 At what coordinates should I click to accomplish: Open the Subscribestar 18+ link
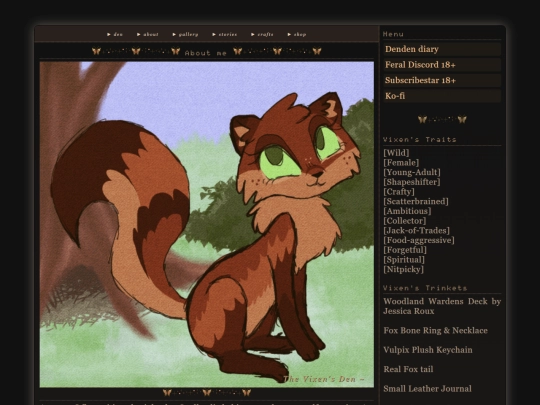(442, 80)
